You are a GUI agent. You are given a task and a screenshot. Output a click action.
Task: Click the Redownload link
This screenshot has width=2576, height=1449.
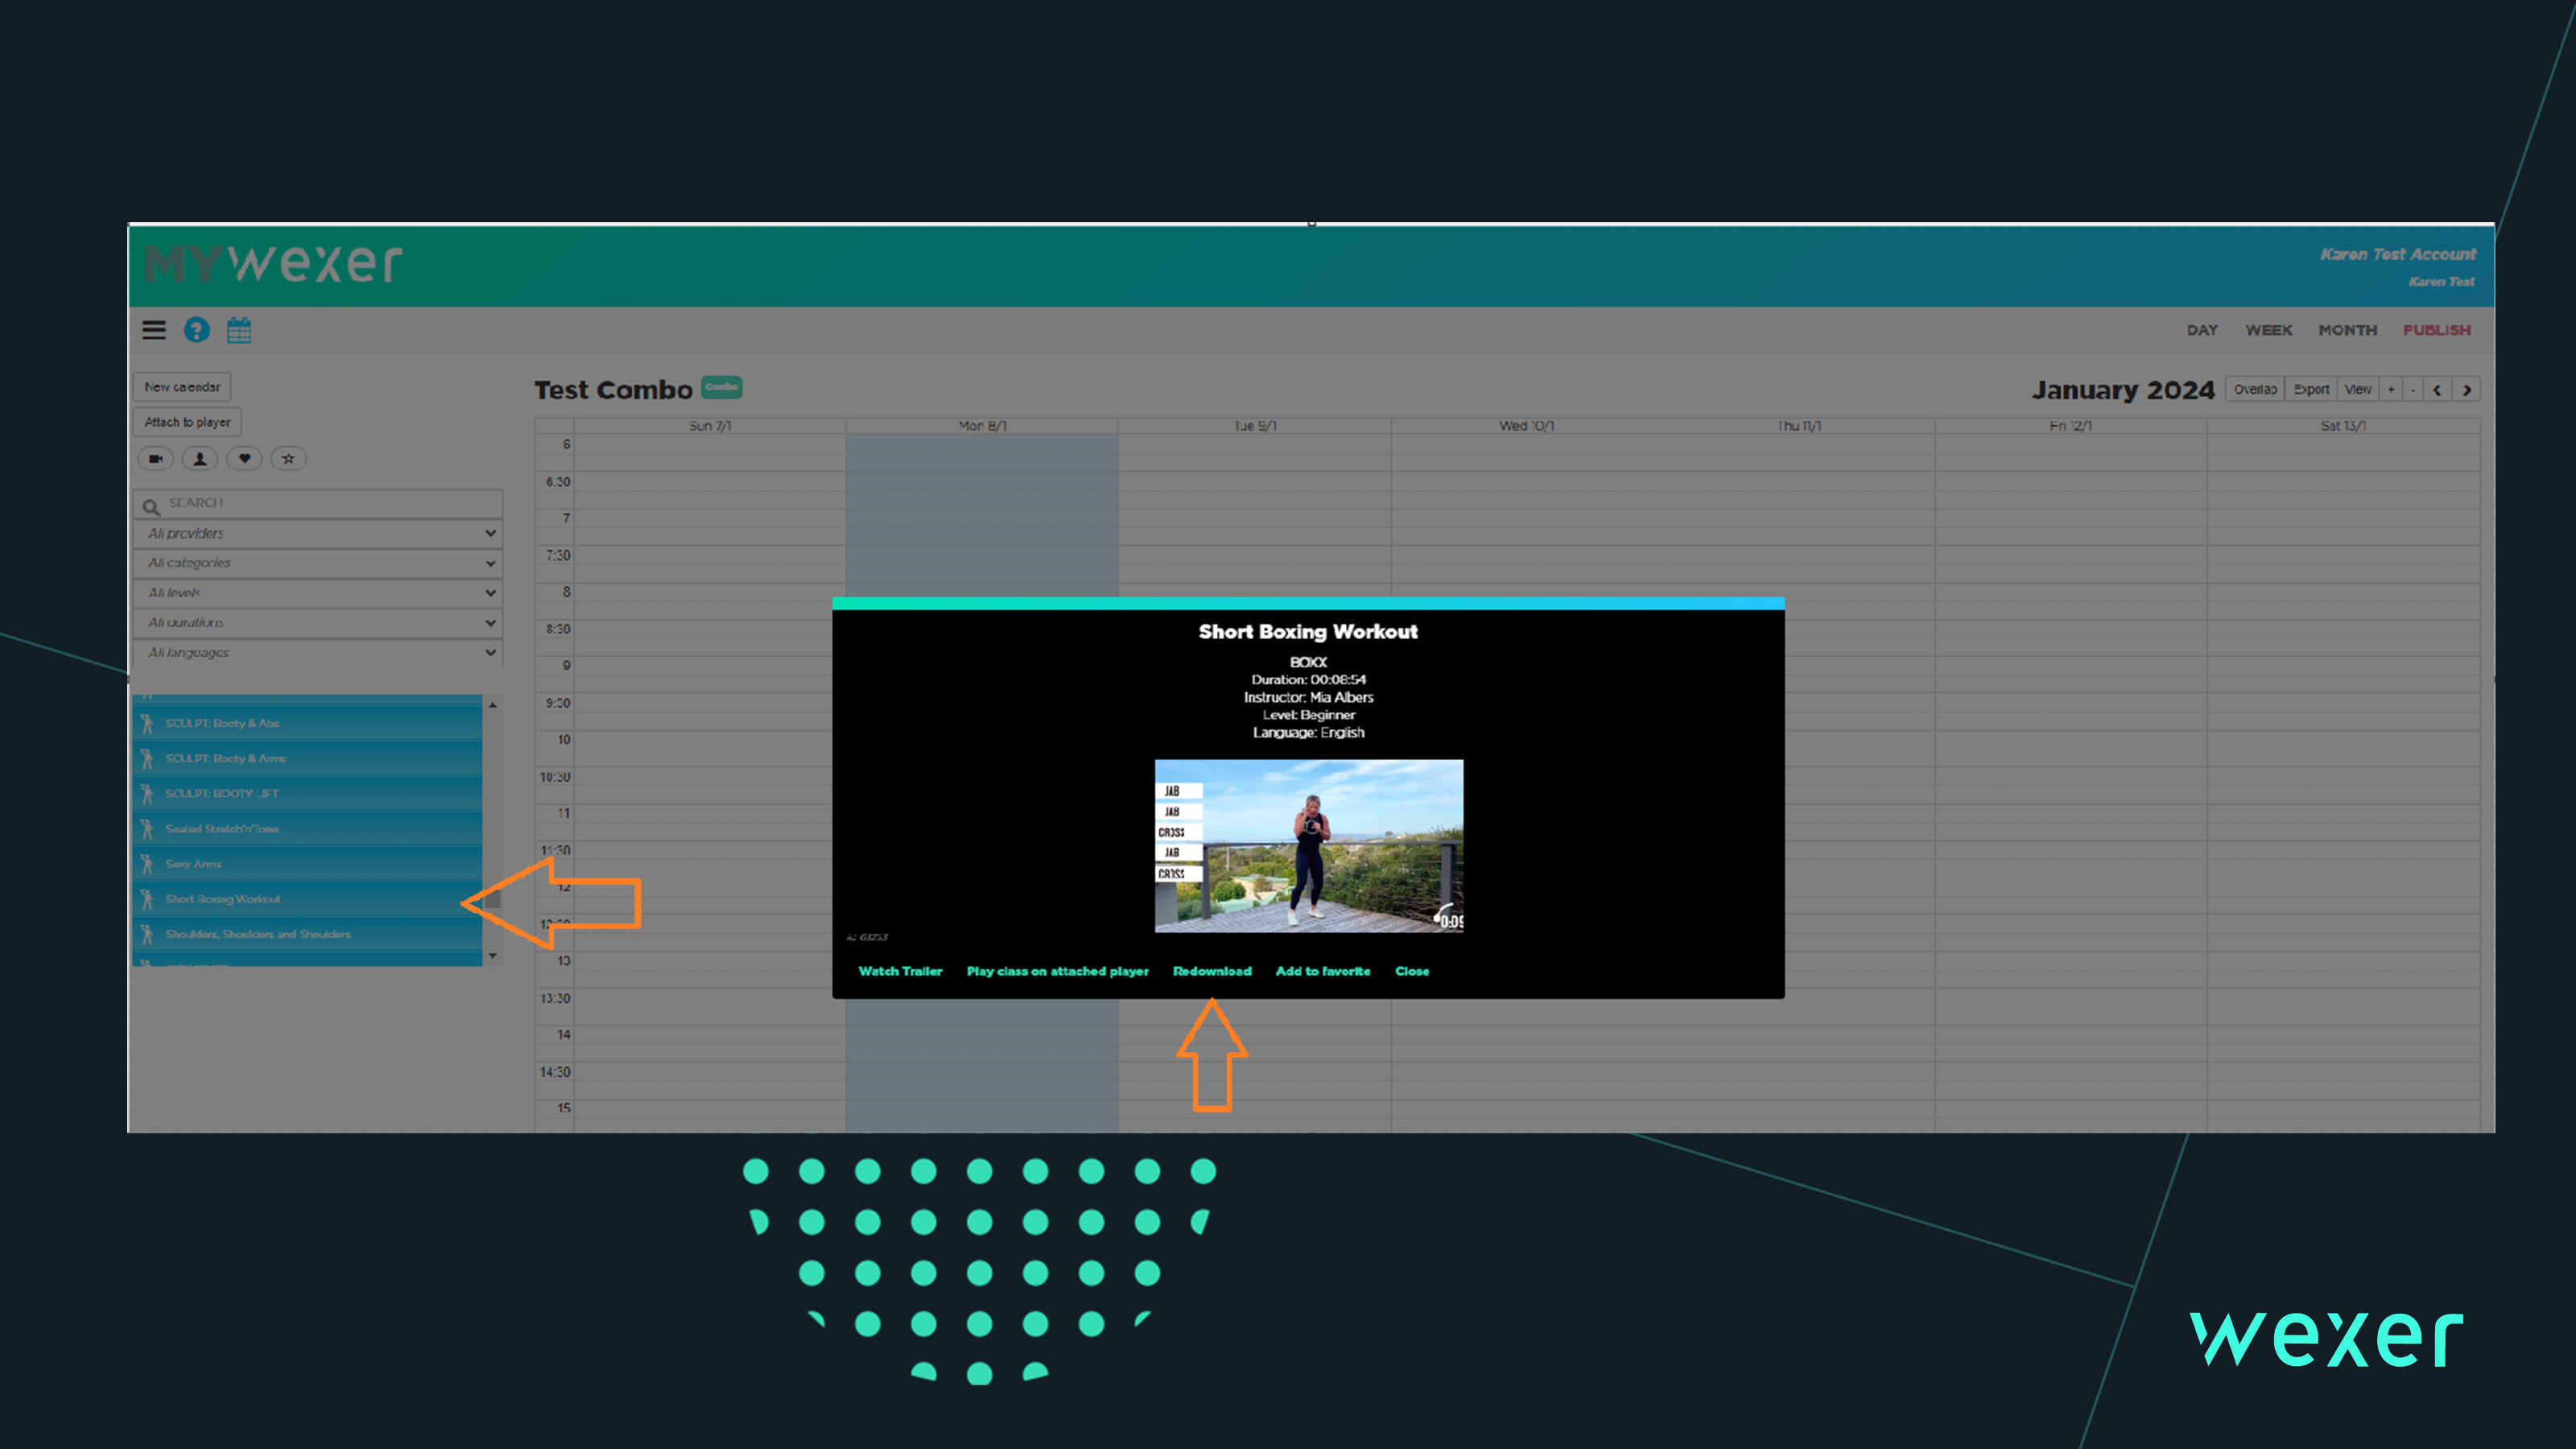click(1212, 971)
